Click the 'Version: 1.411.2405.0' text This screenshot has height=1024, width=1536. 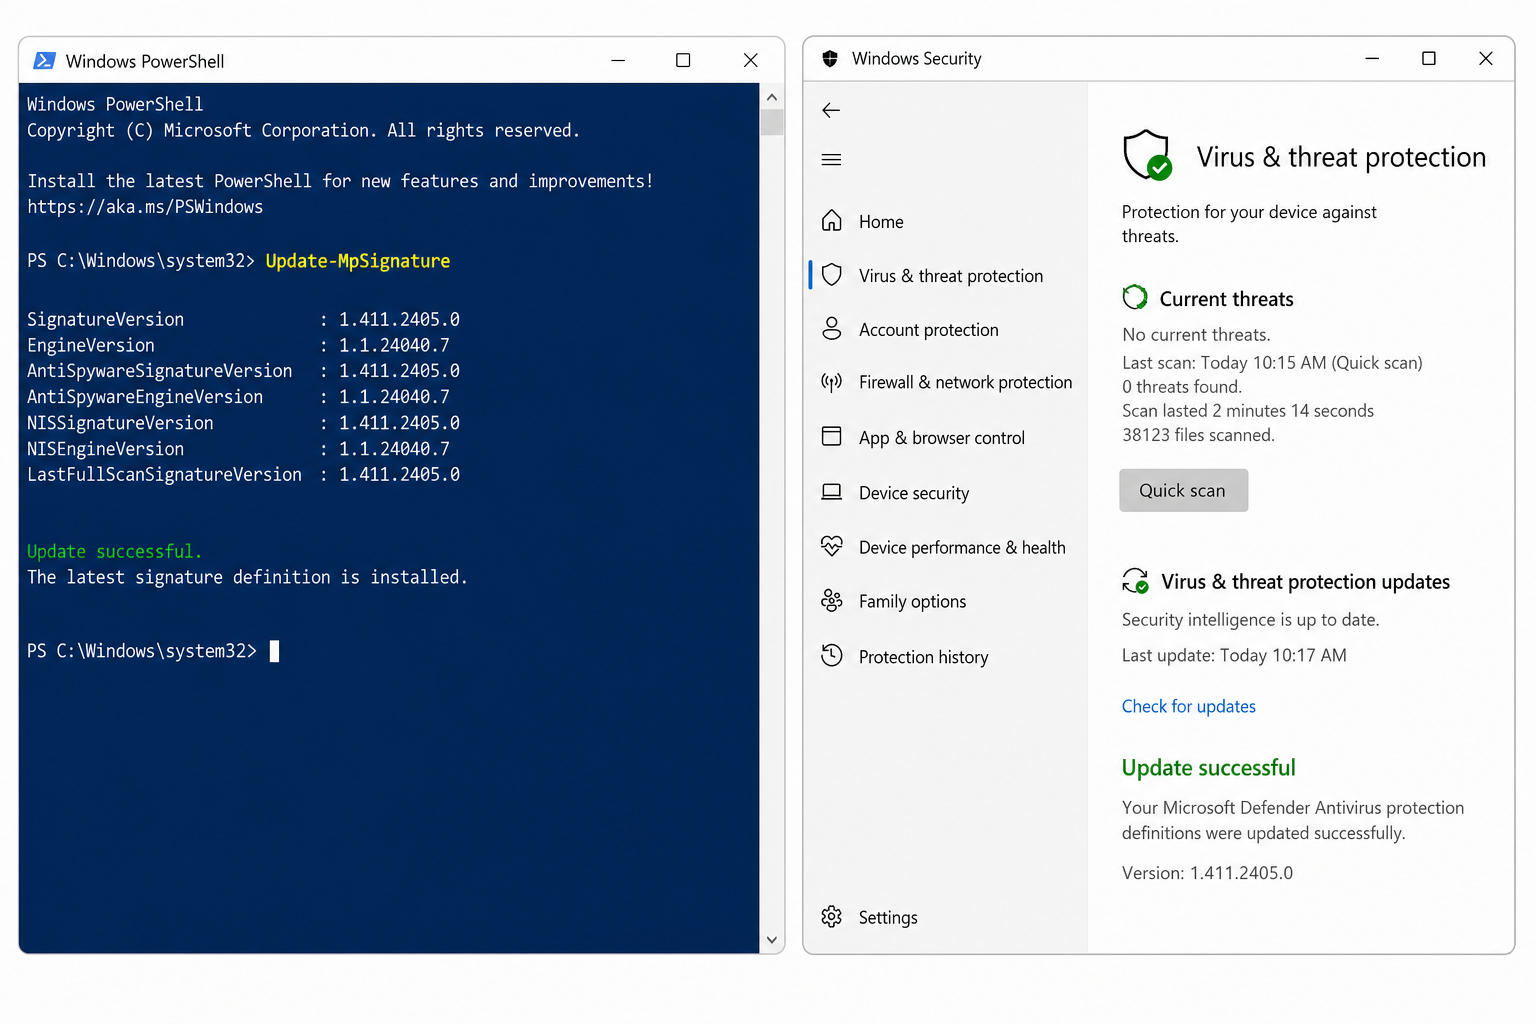[x=1207, y=873]
